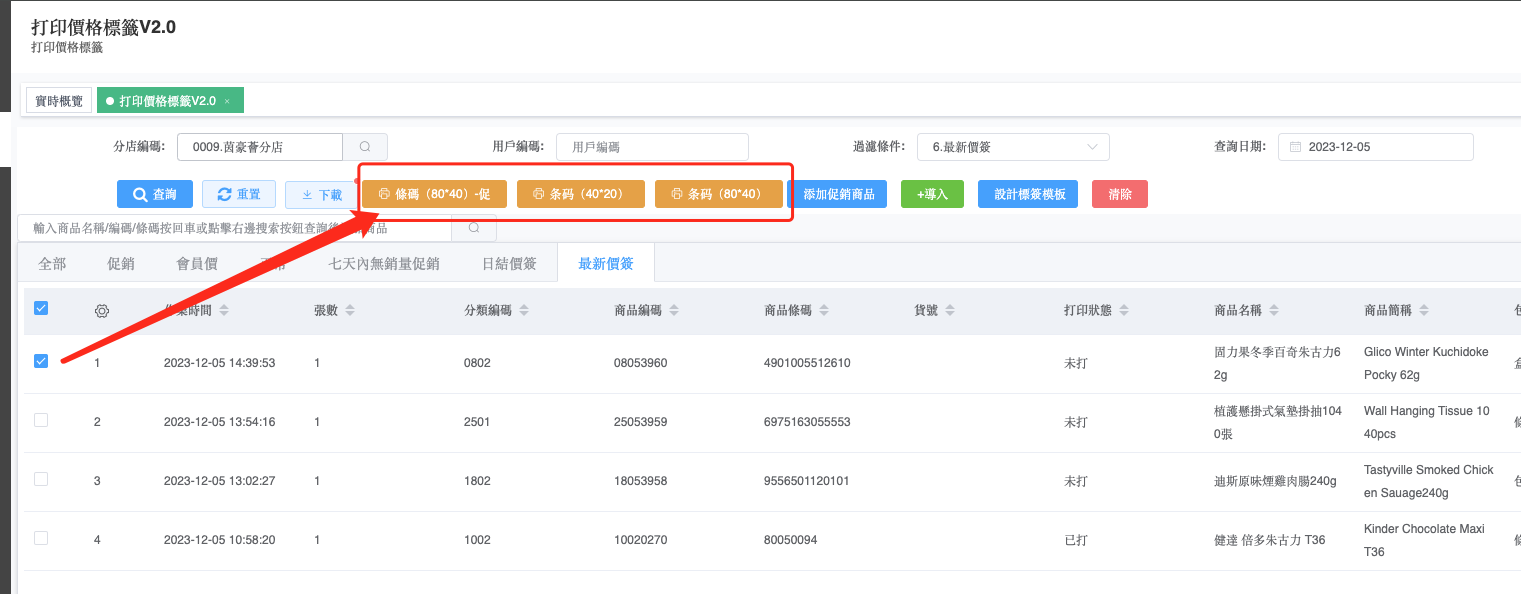Sort by 商品編碼 column arrows
The image size is (1521, 594).
pos(674,311)
